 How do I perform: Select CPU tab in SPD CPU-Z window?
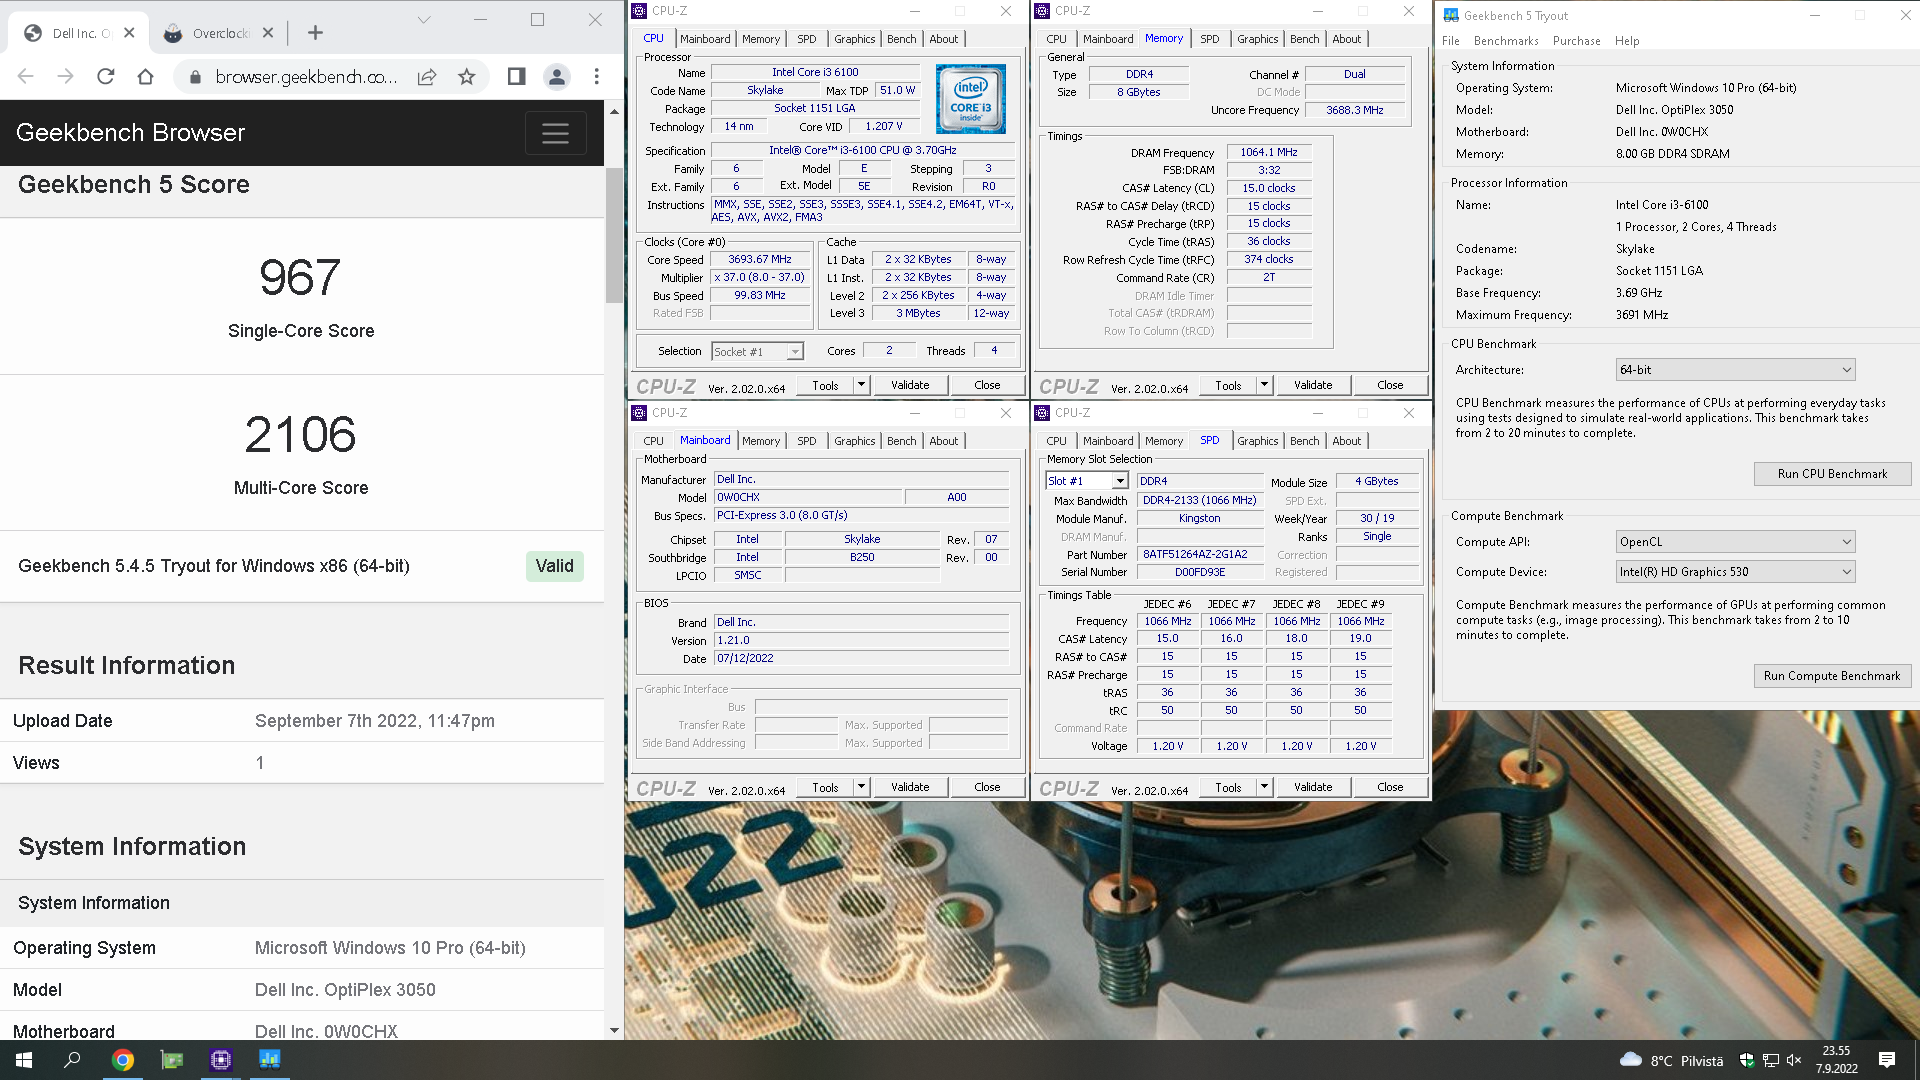point(1056,441)
